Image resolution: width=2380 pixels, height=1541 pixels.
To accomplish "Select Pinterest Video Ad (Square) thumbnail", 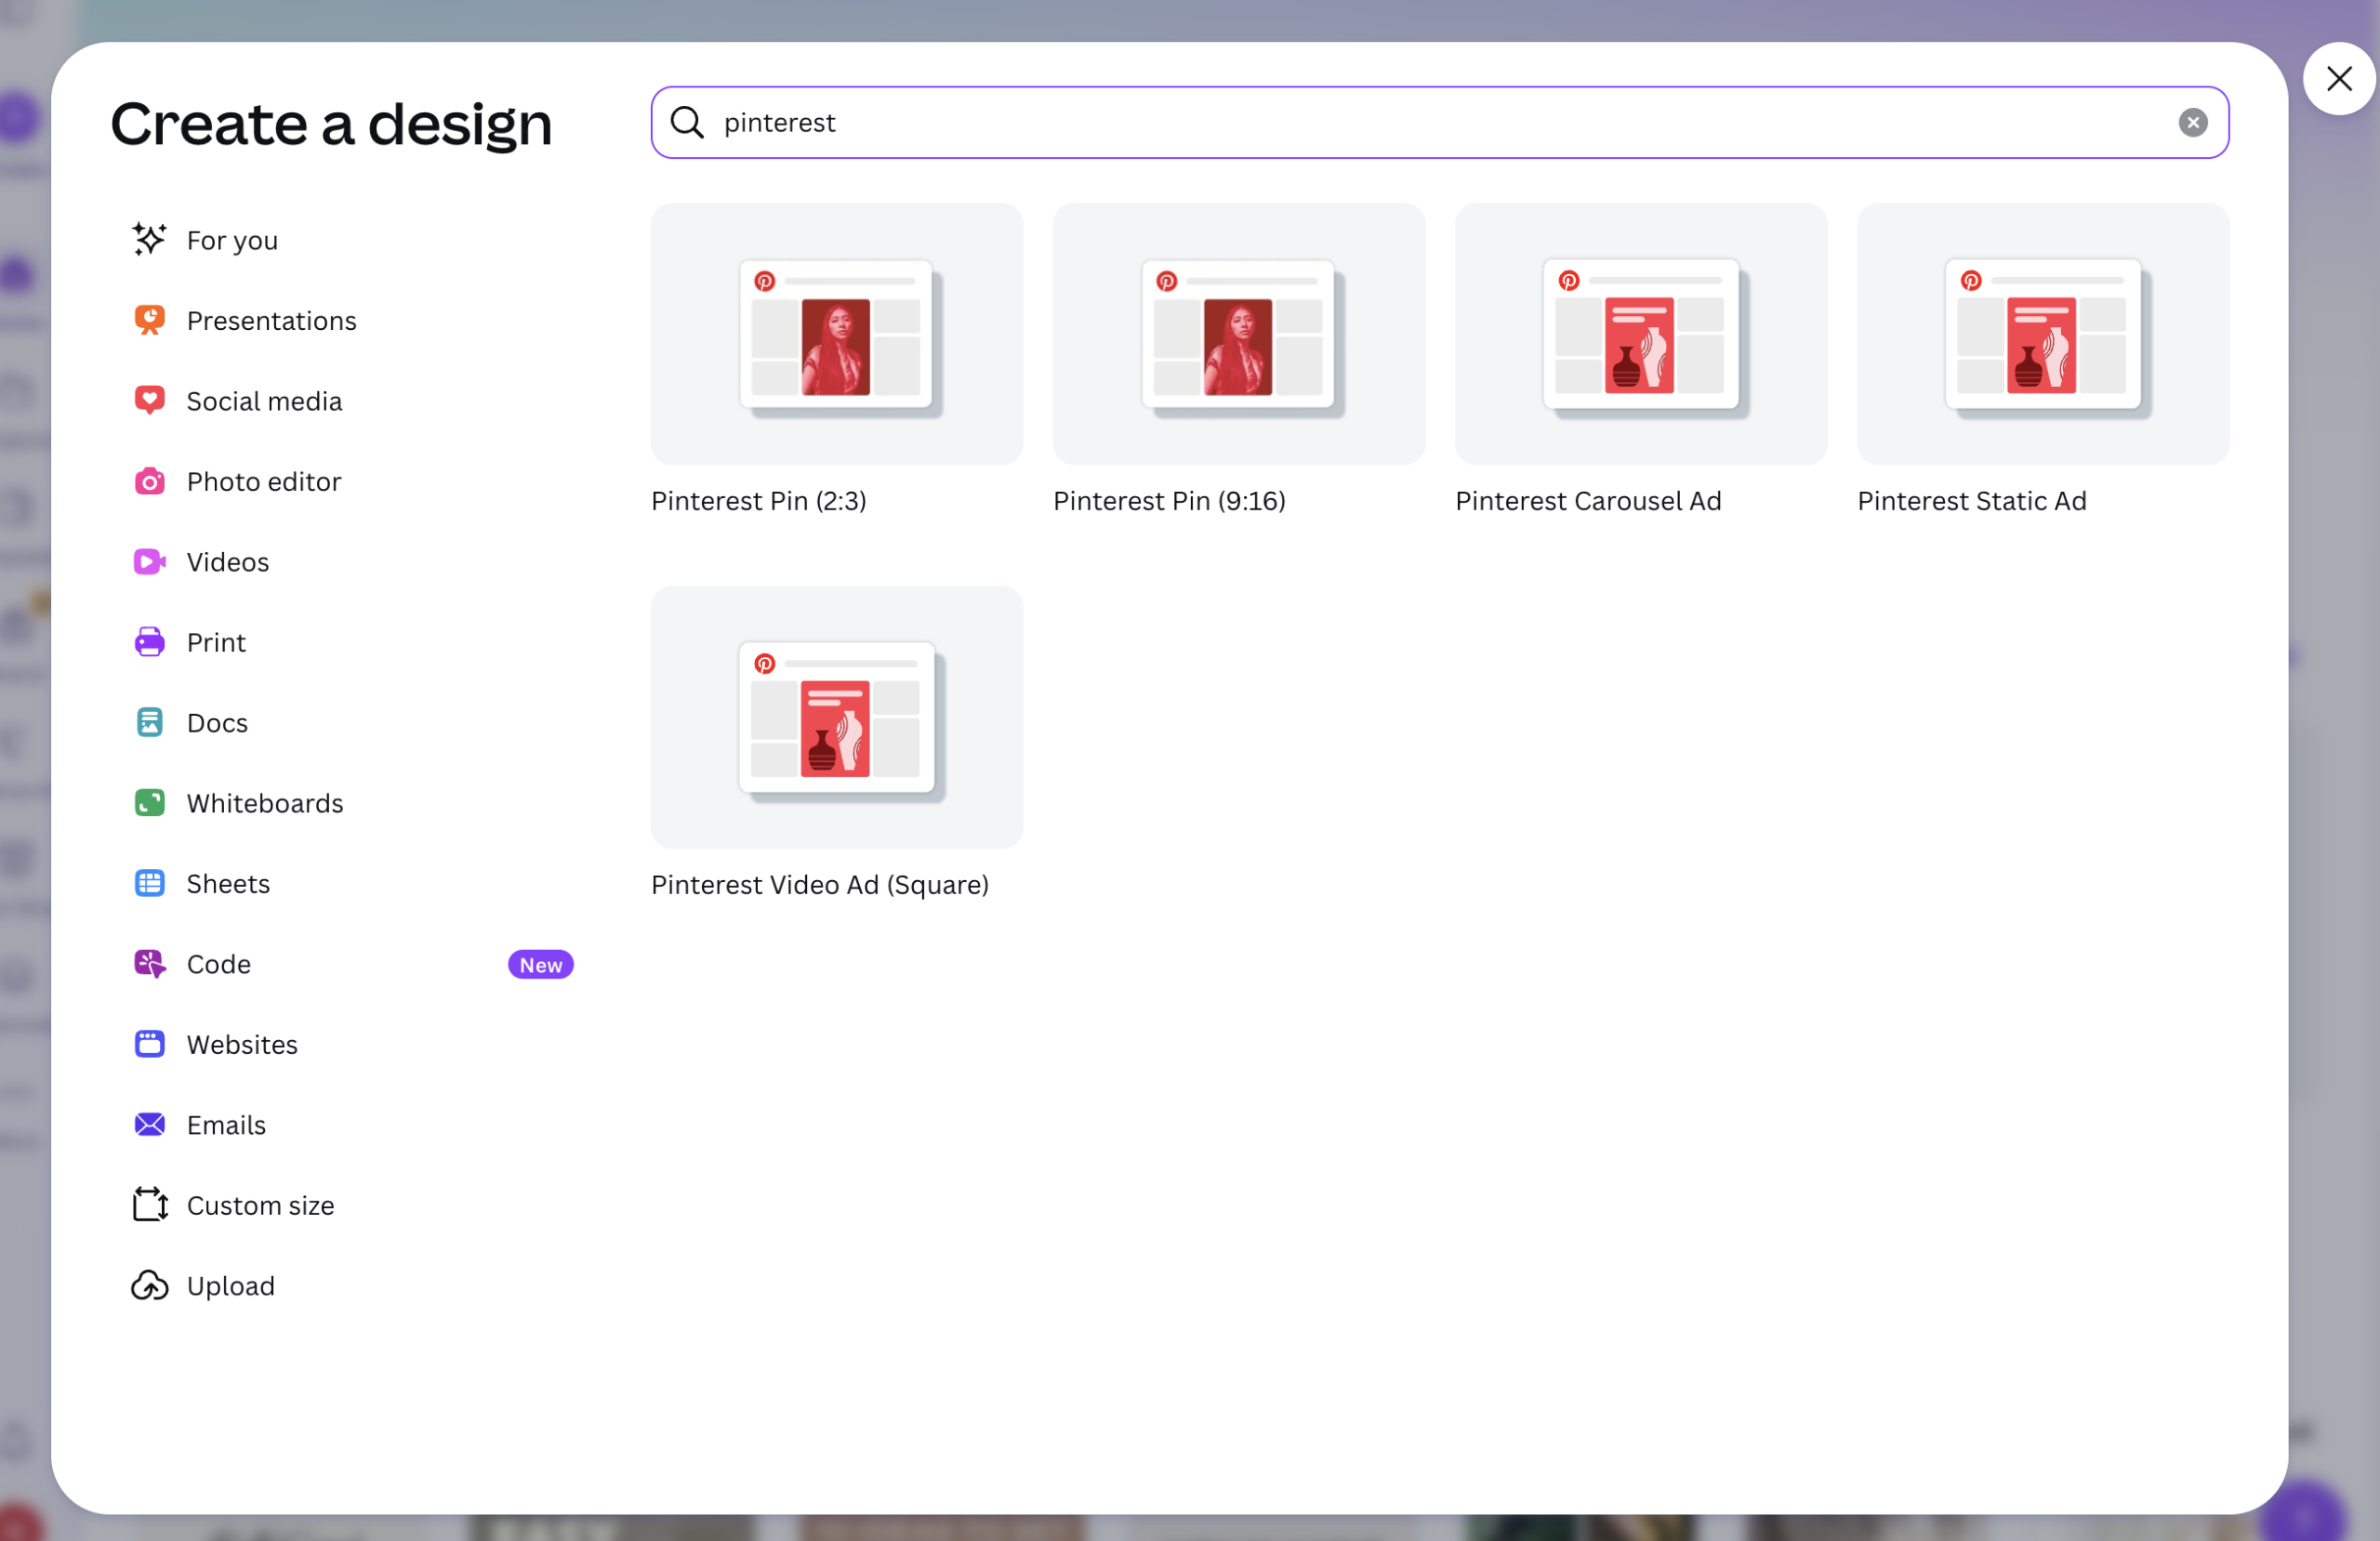I will tap(837, 717).
